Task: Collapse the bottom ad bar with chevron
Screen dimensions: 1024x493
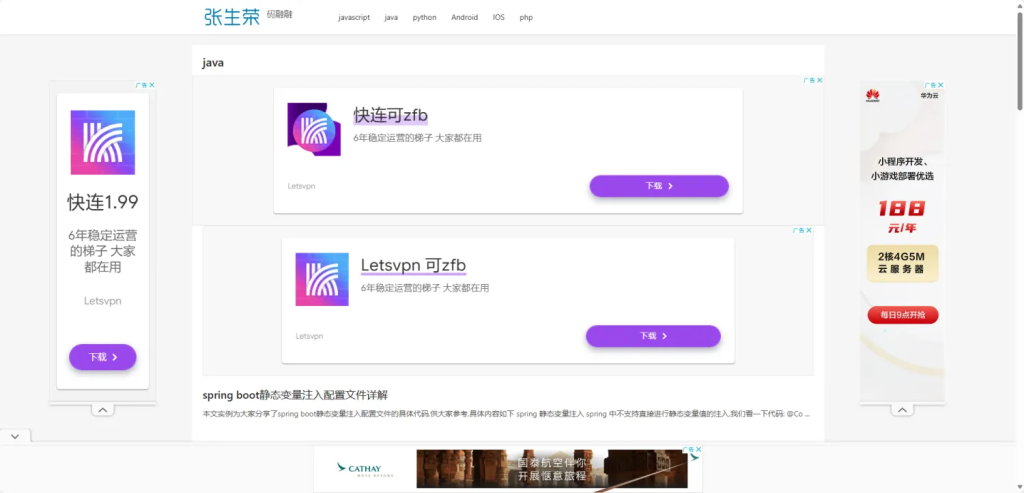Action: click(x=15, y=436)
